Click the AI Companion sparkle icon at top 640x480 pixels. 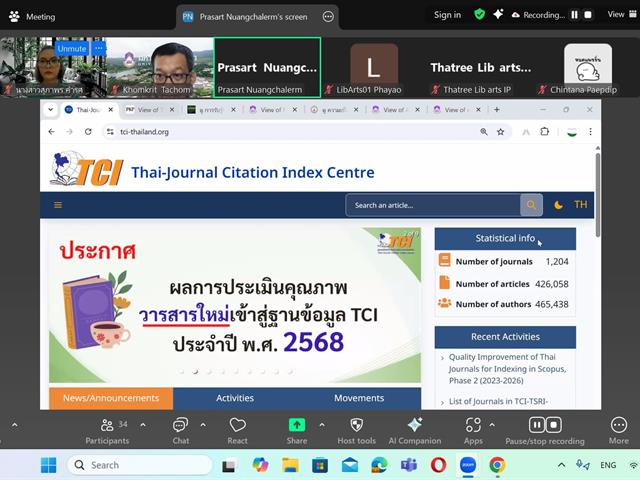point(498,15)
